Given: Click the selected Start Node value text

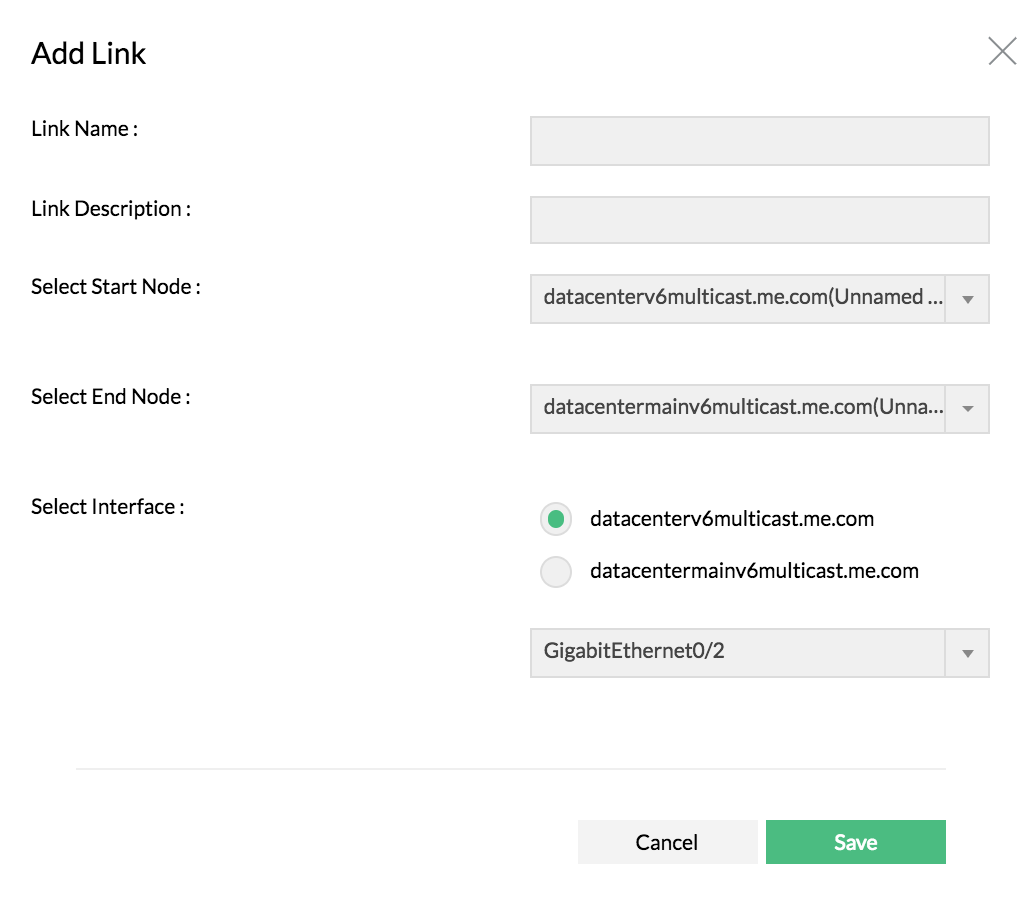Looking at the screenshot, I should tap(740, 298).
